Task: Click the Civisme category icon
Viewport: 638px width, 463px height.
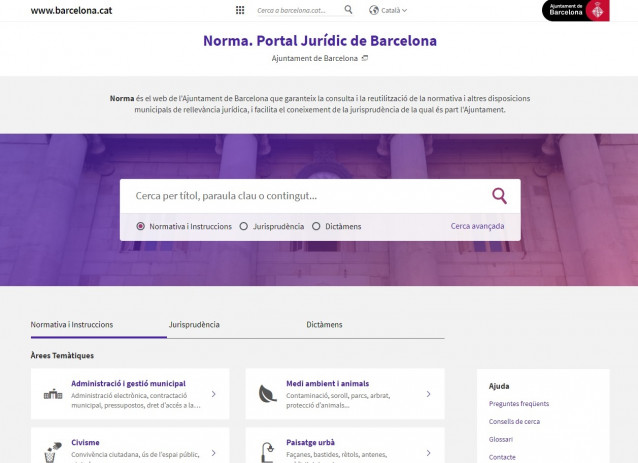Action: coord(53,451)
